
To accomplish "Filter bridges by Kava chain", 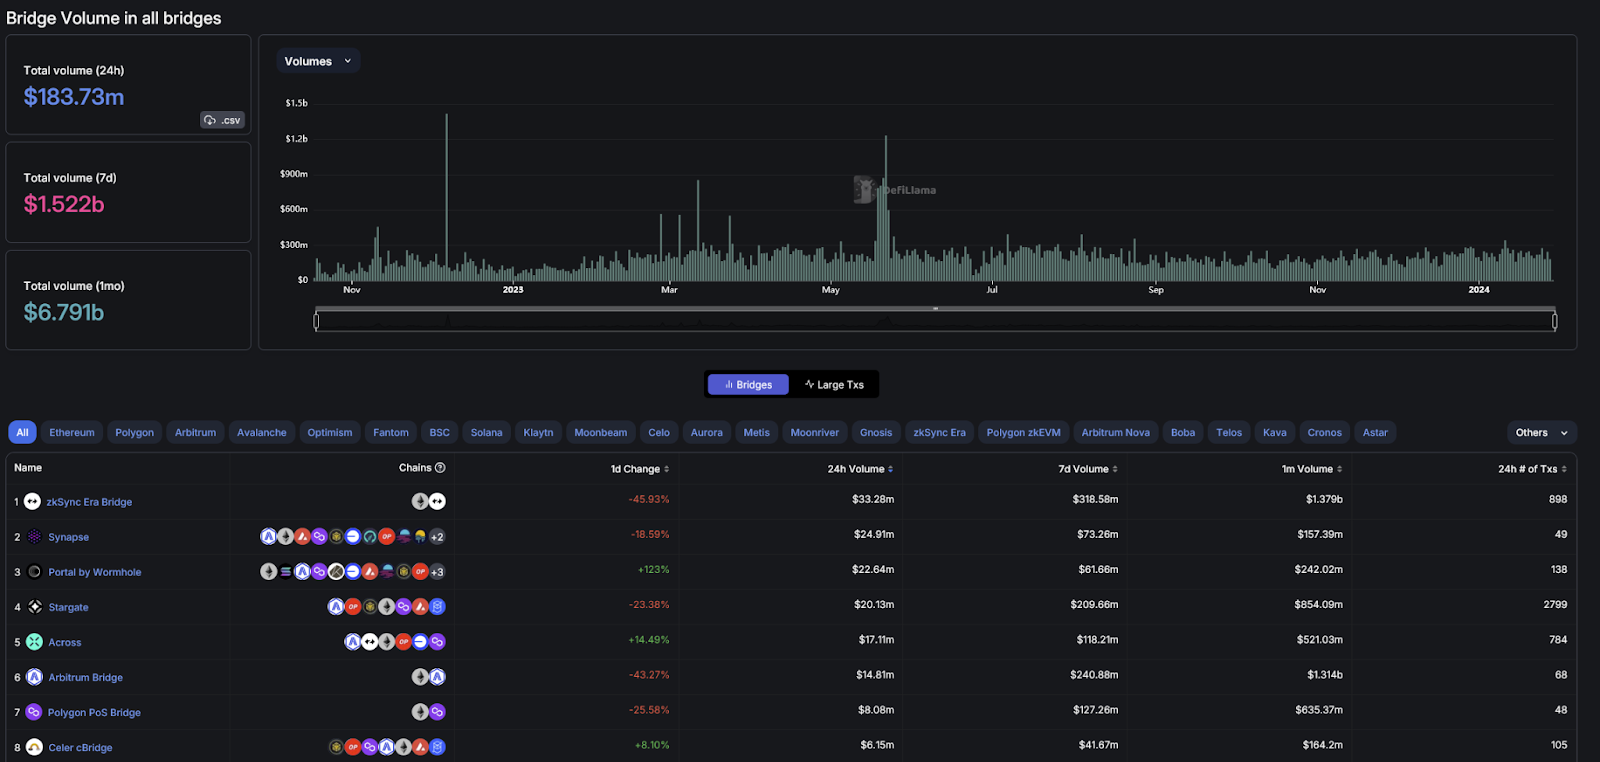I will pos(1275,433).
